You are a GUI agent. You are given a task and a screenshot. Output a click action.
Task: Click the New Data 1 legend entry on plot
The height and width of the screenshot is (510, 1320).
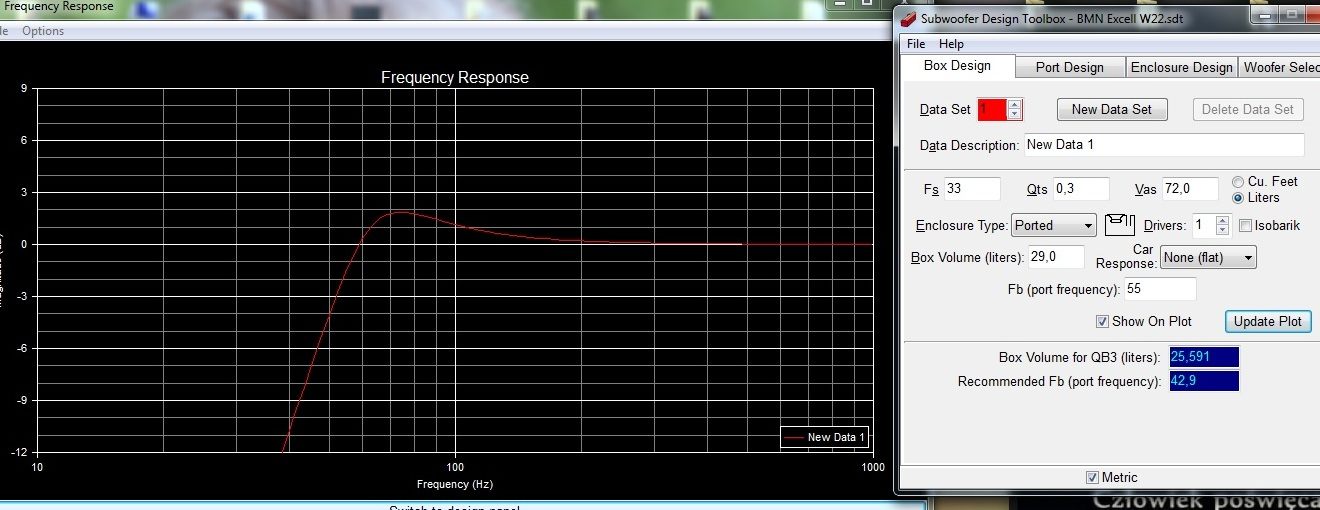coord(824,438)
